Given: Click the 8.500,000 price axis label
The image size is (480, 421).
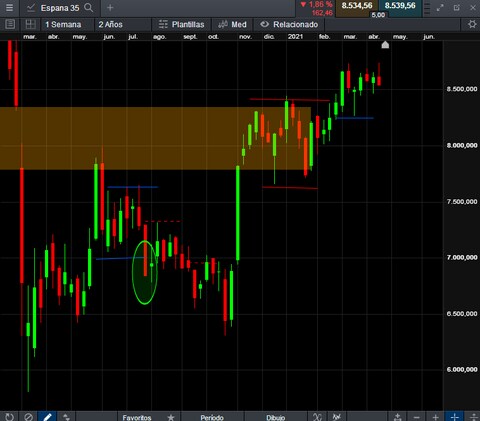Looking at the screenshot, I should (462, 89).
